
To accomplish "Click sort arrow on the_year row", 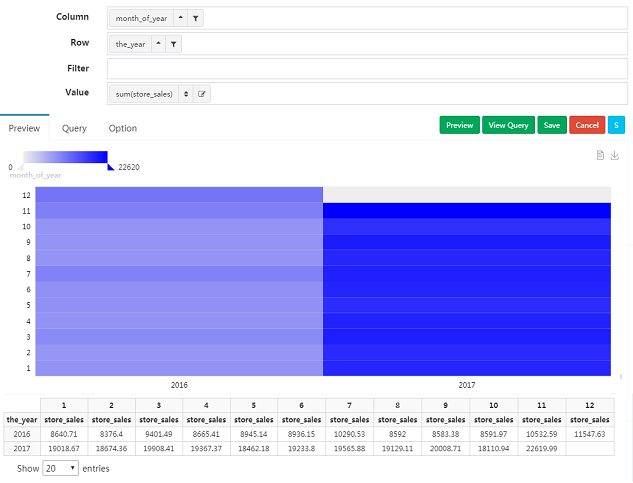I will (x=159, y=44).
